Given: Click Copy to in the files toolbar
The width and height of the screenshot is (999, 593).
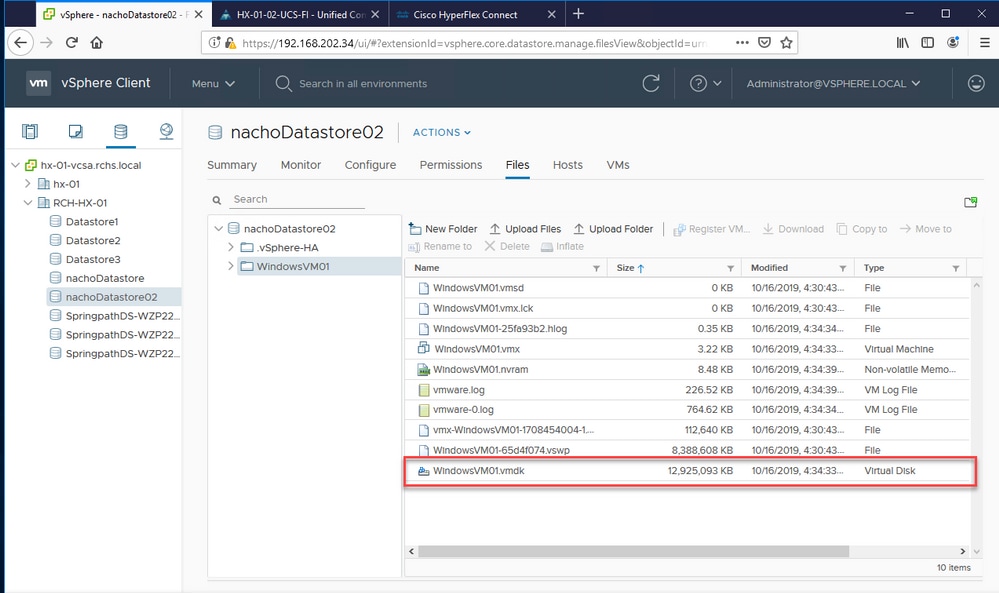Looking at the screenshot, I should click(862, 229).
